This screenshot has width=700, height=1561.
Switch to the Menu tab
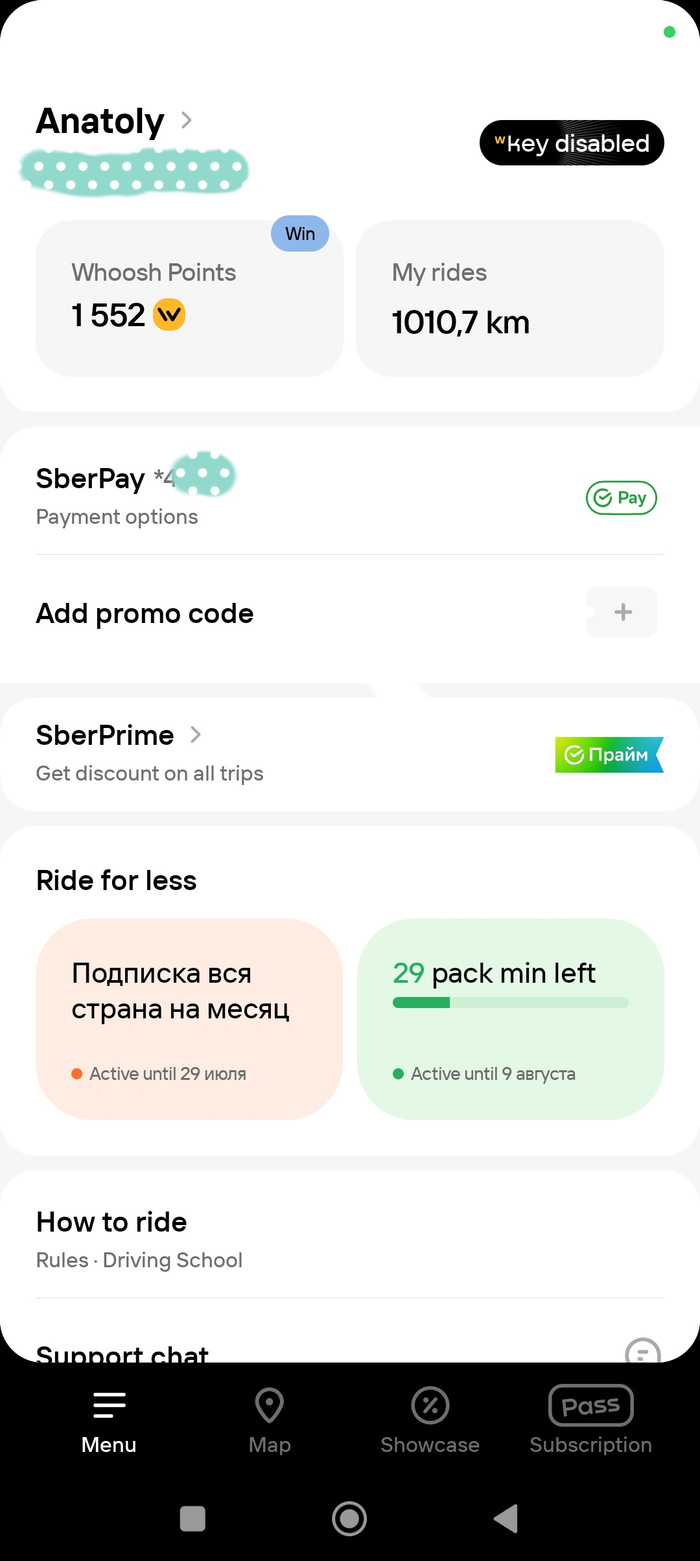pyautogui.click(x=109, y=1421)
